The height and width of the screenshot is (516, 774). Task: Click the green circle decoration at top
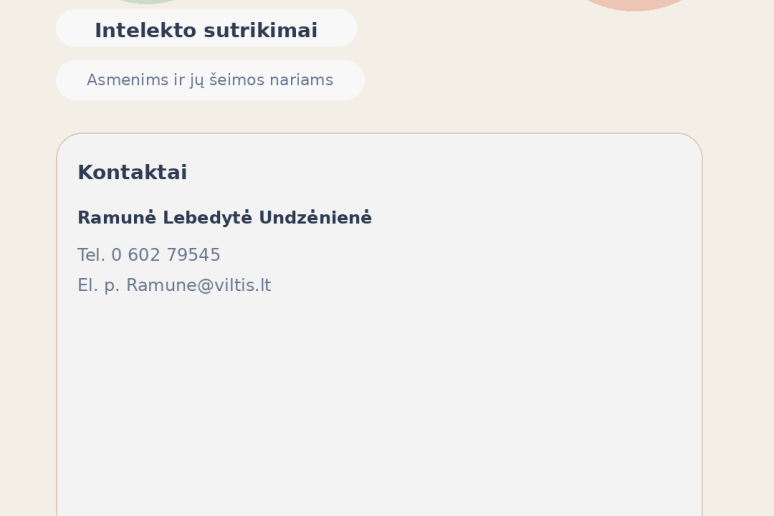pos(146,2)
